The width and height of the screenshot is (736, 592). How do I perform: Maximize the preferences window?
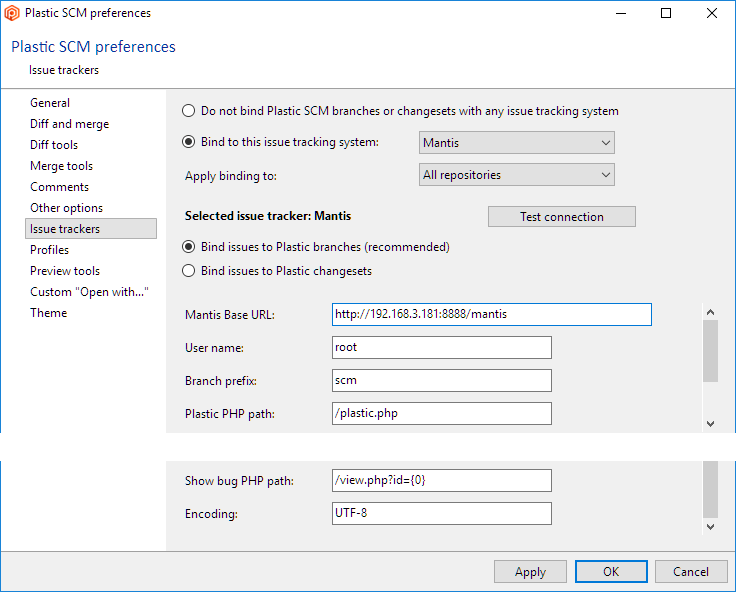(x=666, y=13)
